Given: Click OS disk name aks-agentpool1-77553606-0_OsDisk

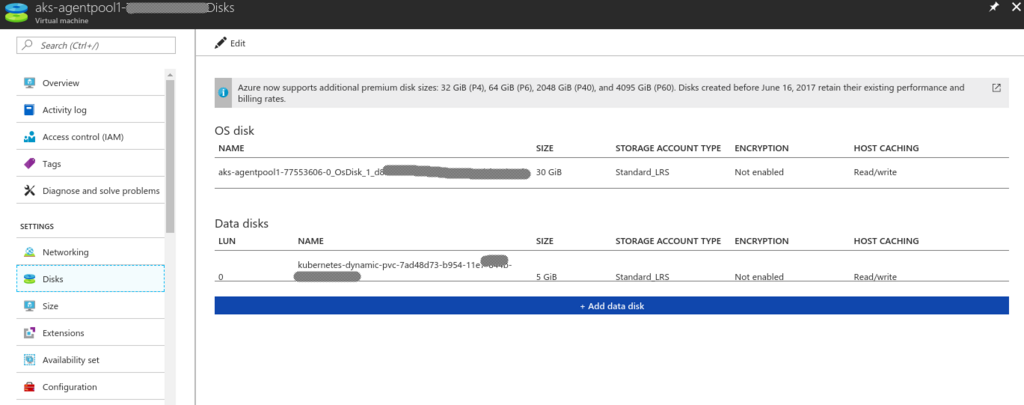Looking at the screenshot, I should (301, 172).
